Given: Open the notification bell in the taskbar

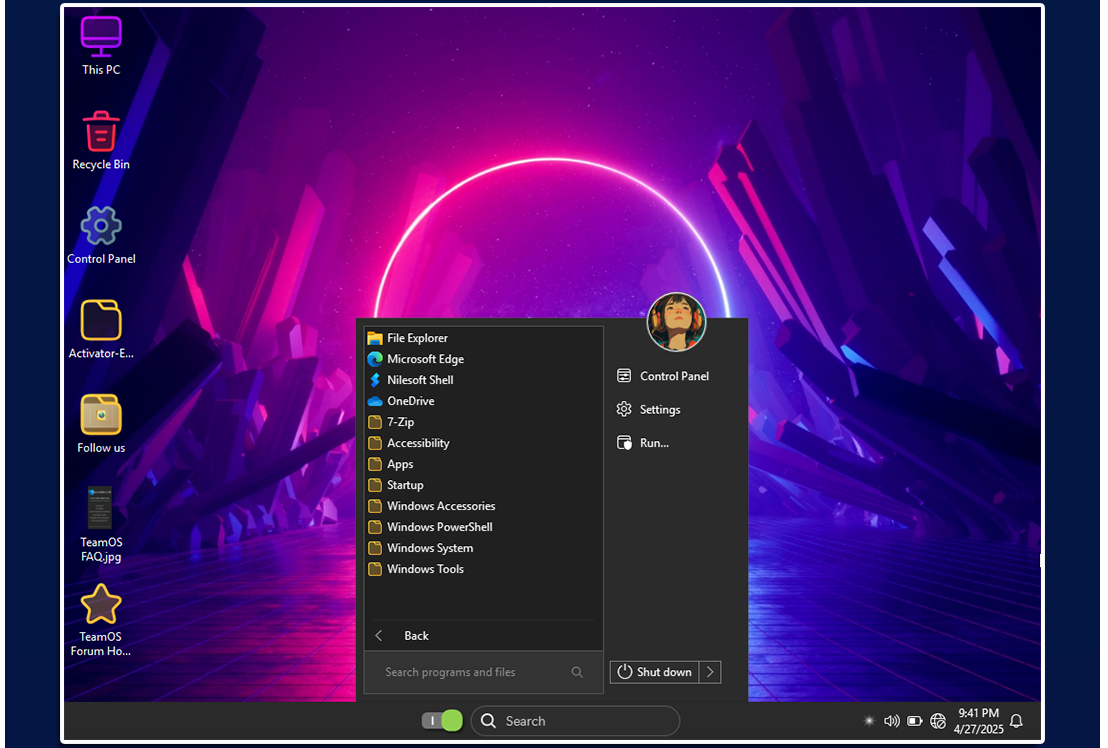Looking at the screenshot, I should click(1016, 721).
